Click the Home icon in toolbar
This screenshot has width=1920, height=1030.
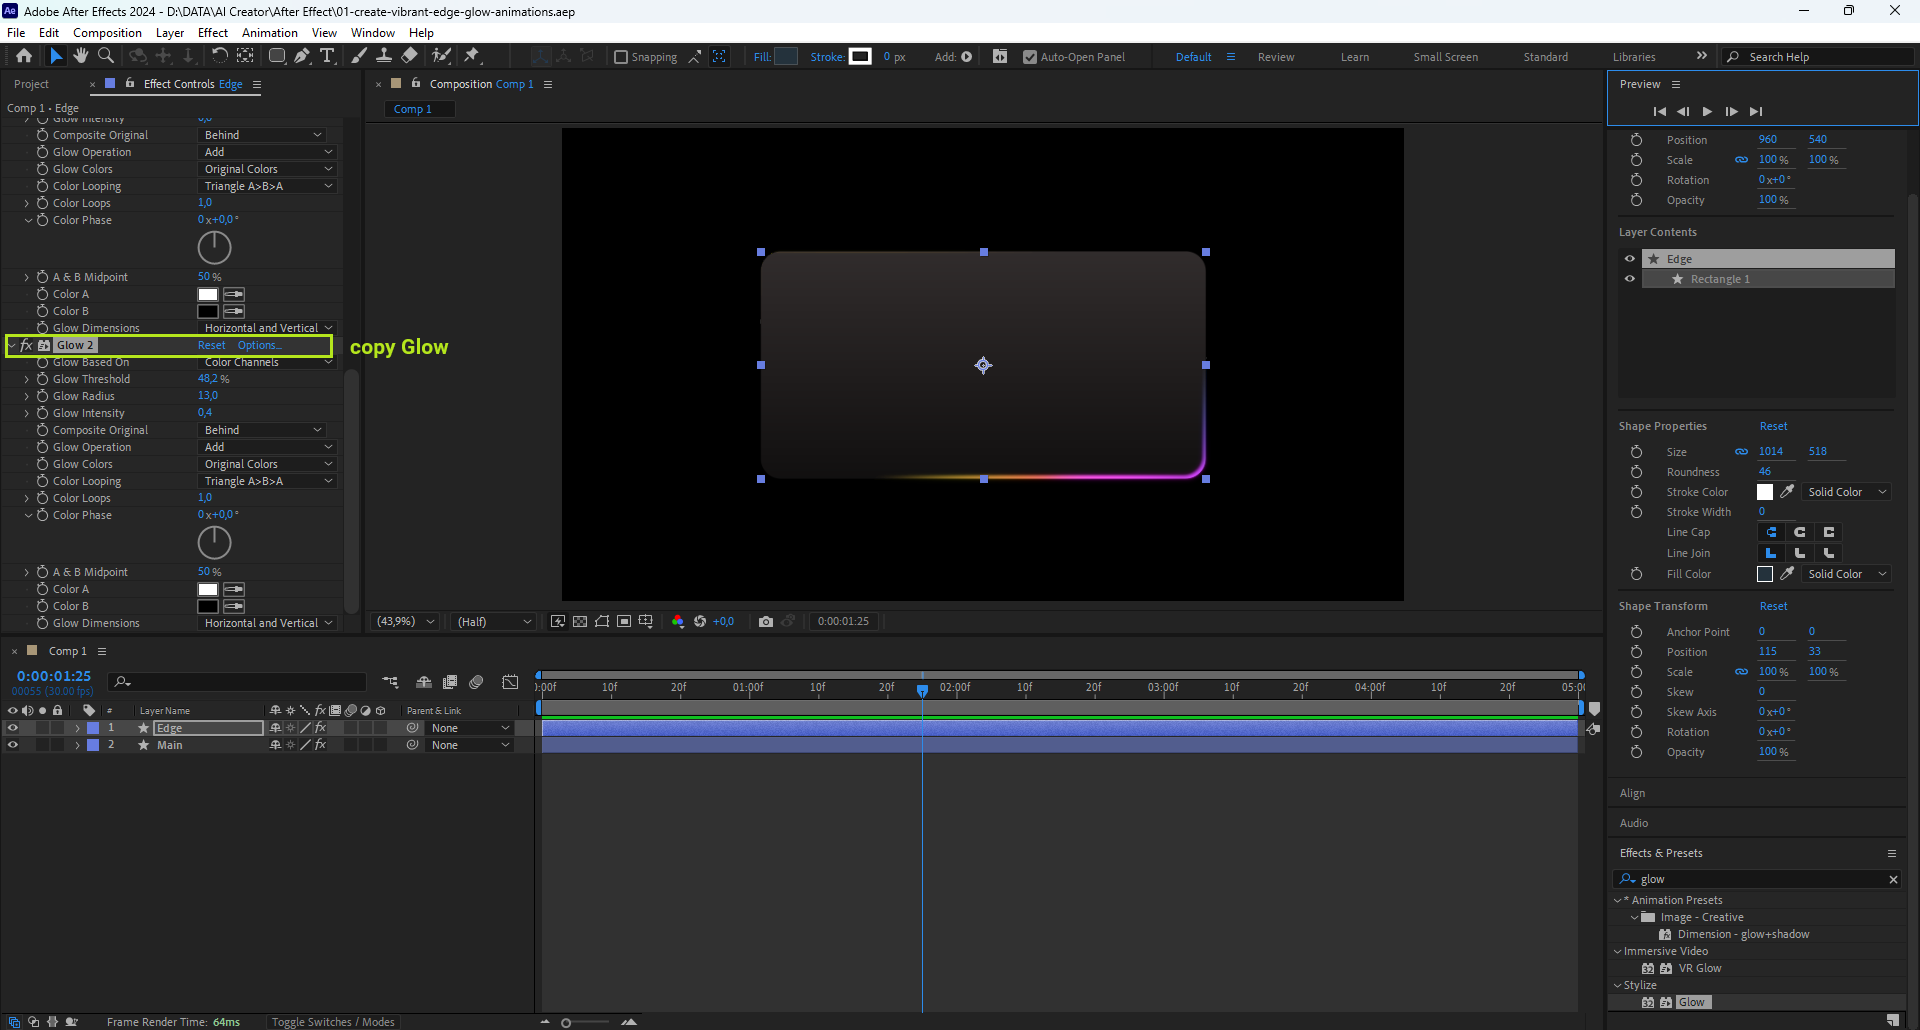coord(24,56)
